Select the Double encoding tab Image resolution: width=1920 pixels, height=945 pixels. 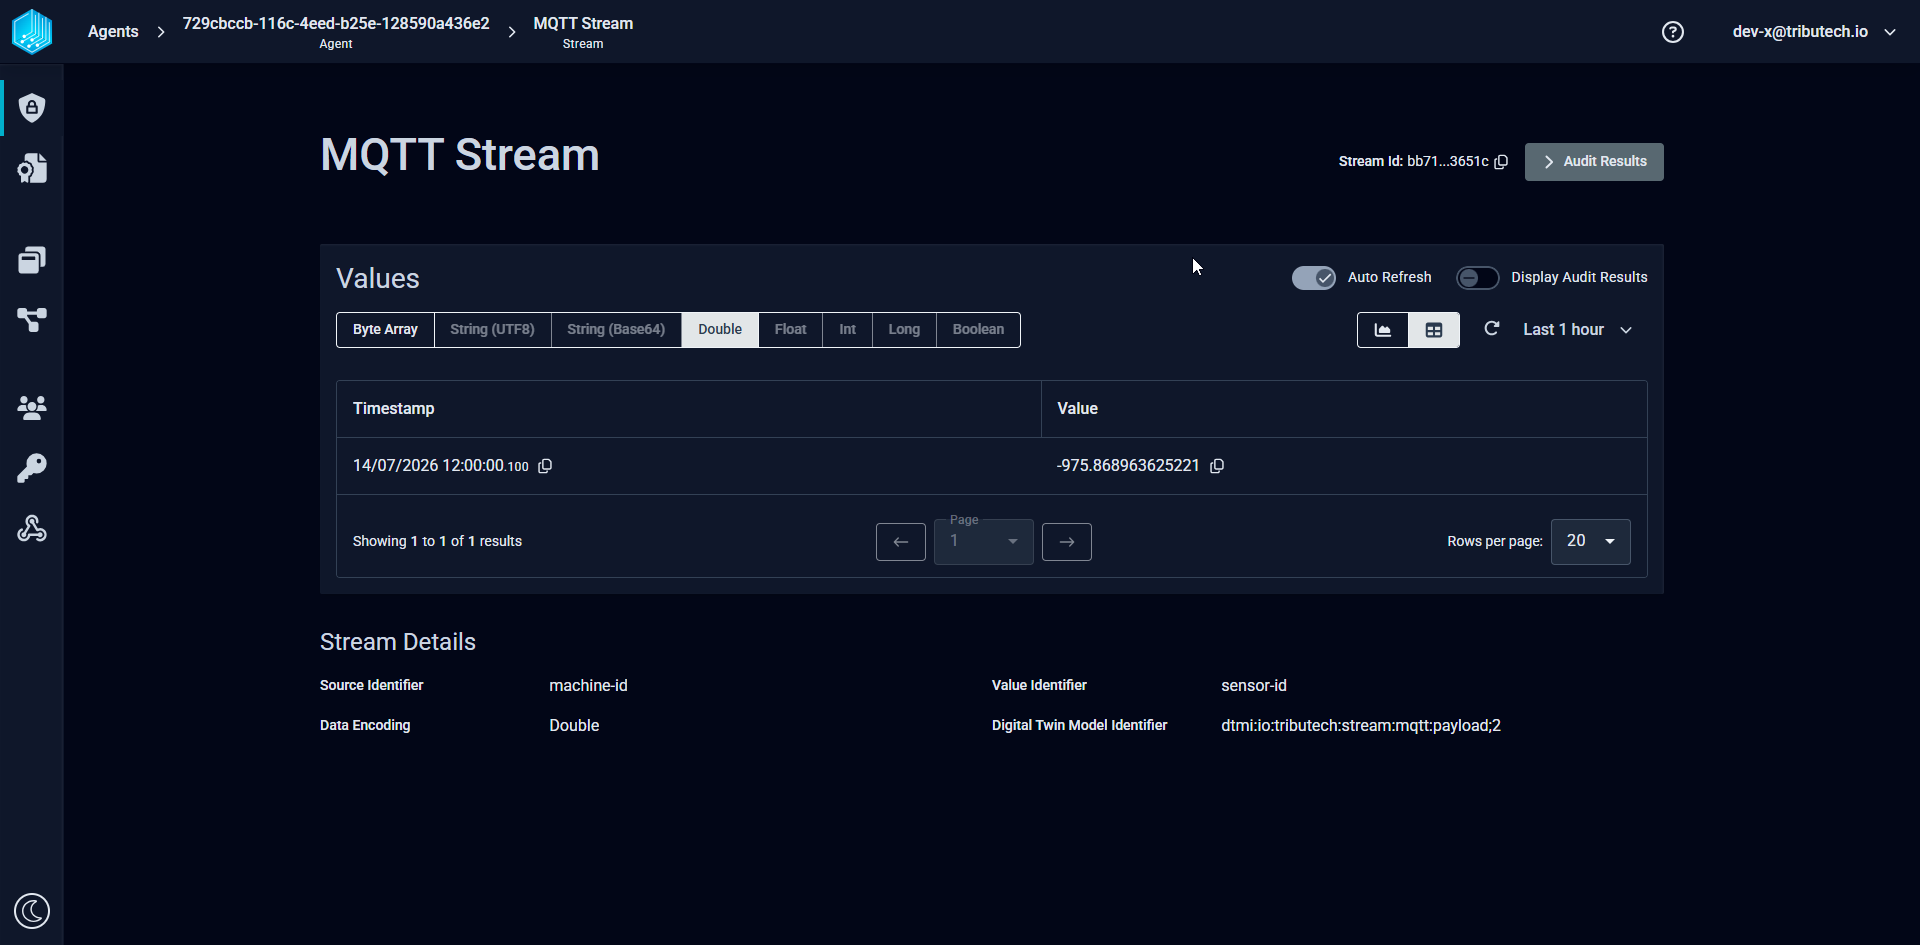[720, 330]
